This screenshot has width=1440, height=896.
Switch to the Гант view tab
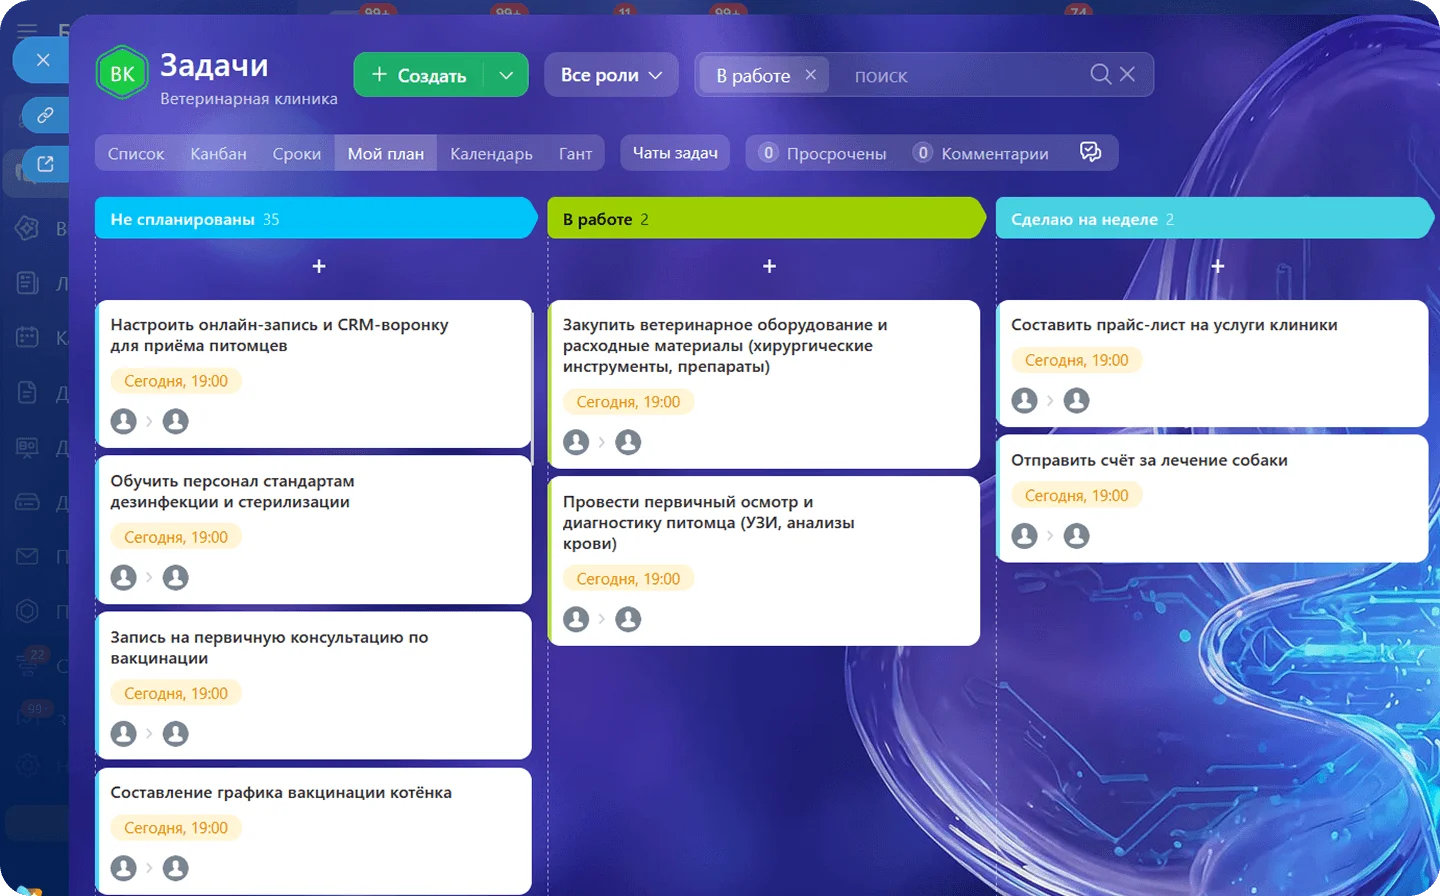click(x=575, y=153)
